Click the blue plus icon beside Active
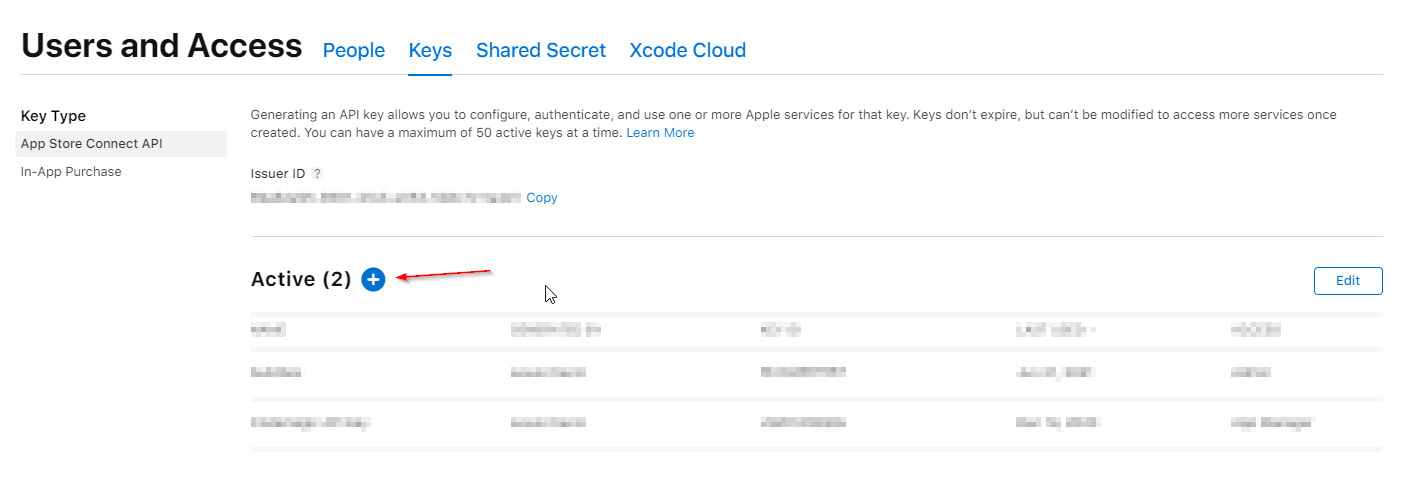 373,280
